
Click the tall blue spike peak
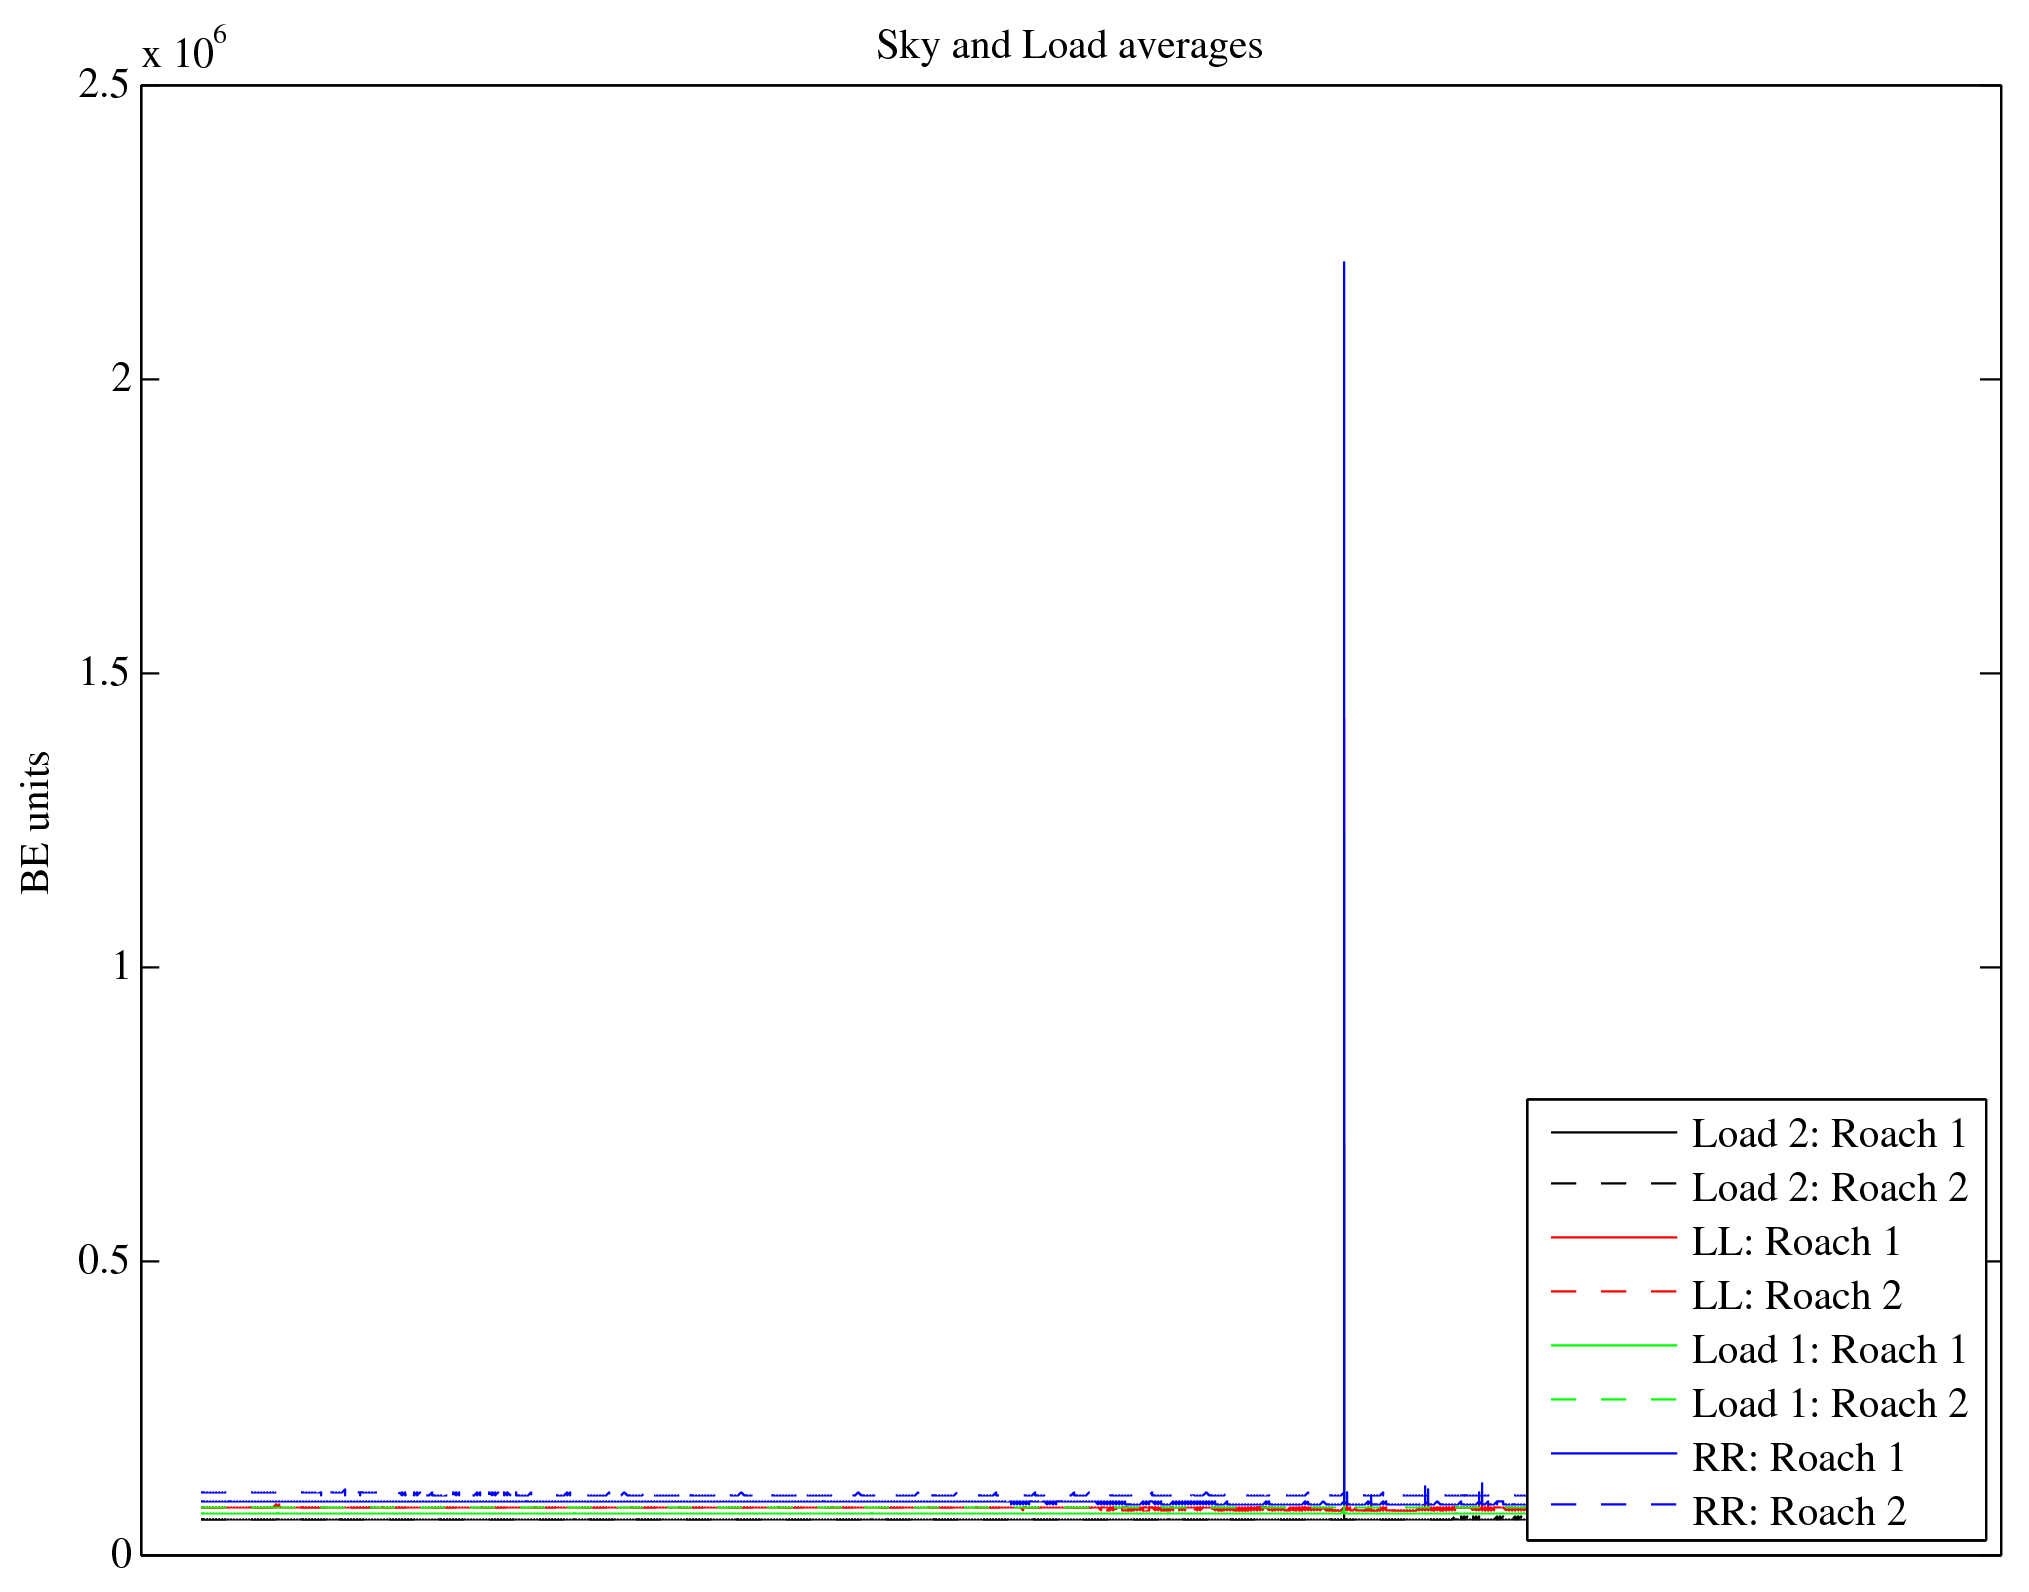click(1344, 264)
